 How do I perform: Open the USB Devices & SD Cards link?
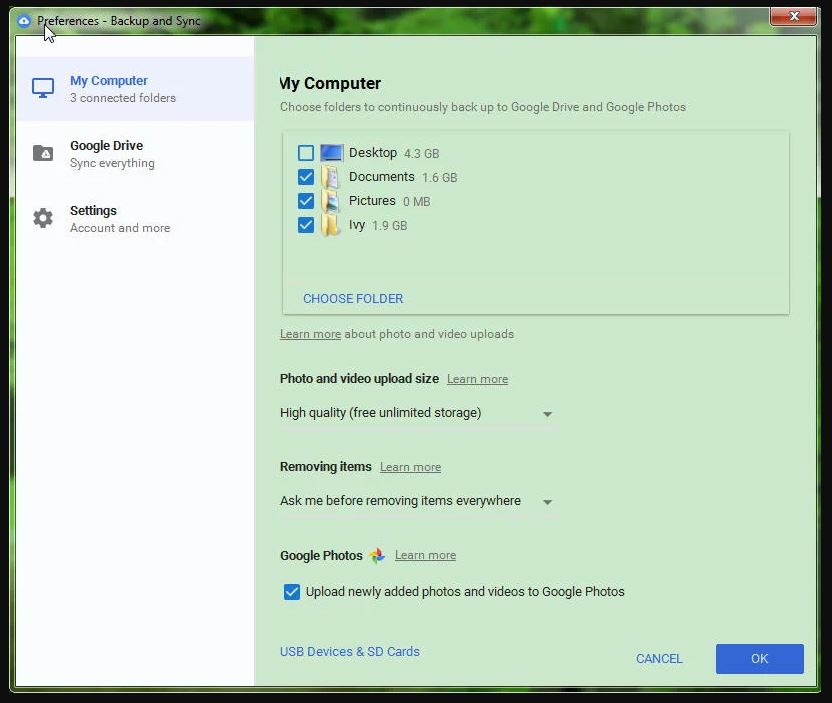point(350,652)
